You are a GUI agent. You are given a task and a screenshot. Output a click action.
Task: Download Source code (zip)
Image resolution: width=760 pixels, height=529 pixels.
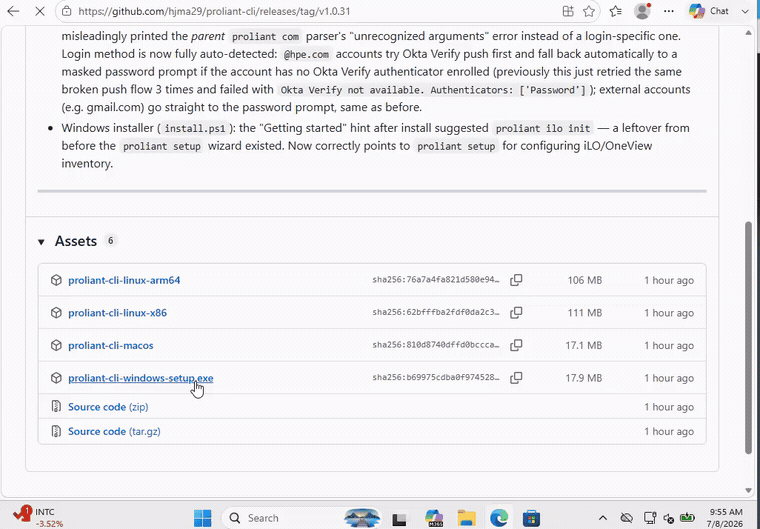pos(108,407)
